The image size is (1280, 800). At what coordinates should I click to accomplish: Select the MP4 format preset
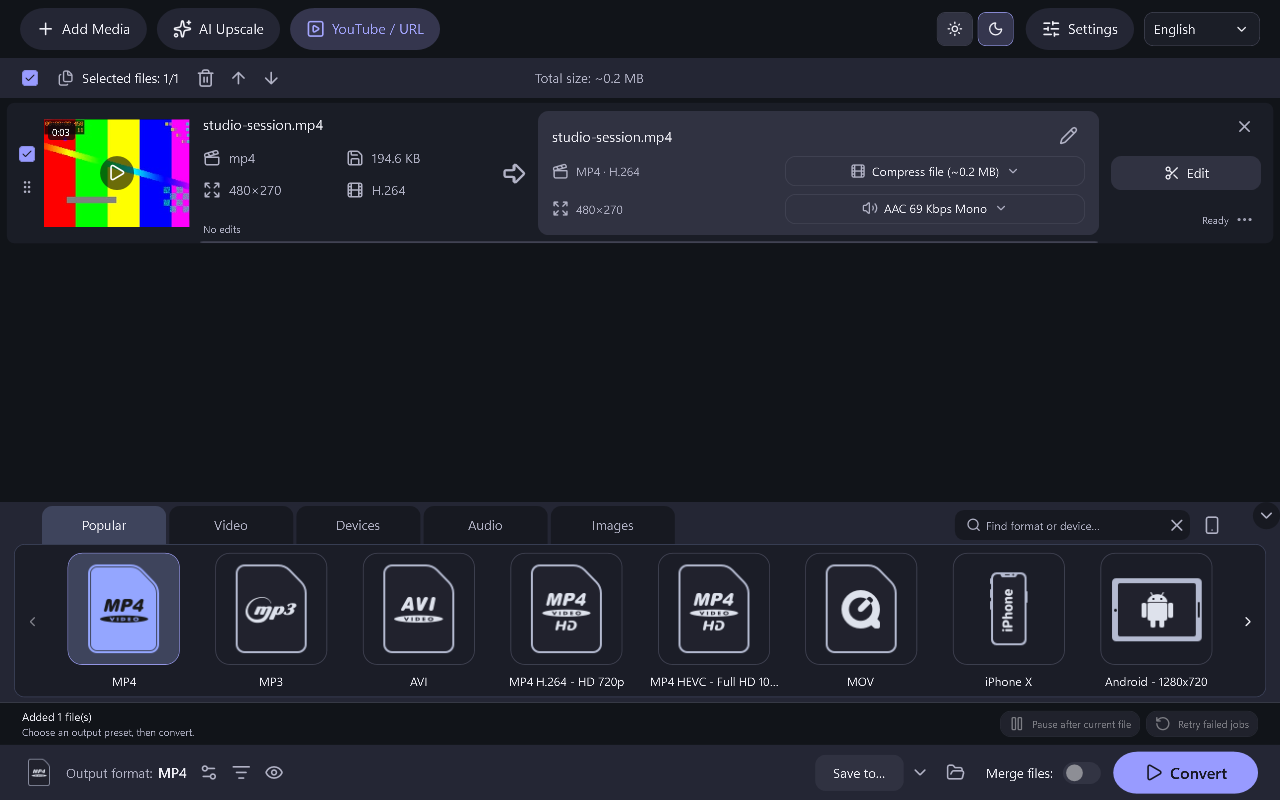coord(123,609)
